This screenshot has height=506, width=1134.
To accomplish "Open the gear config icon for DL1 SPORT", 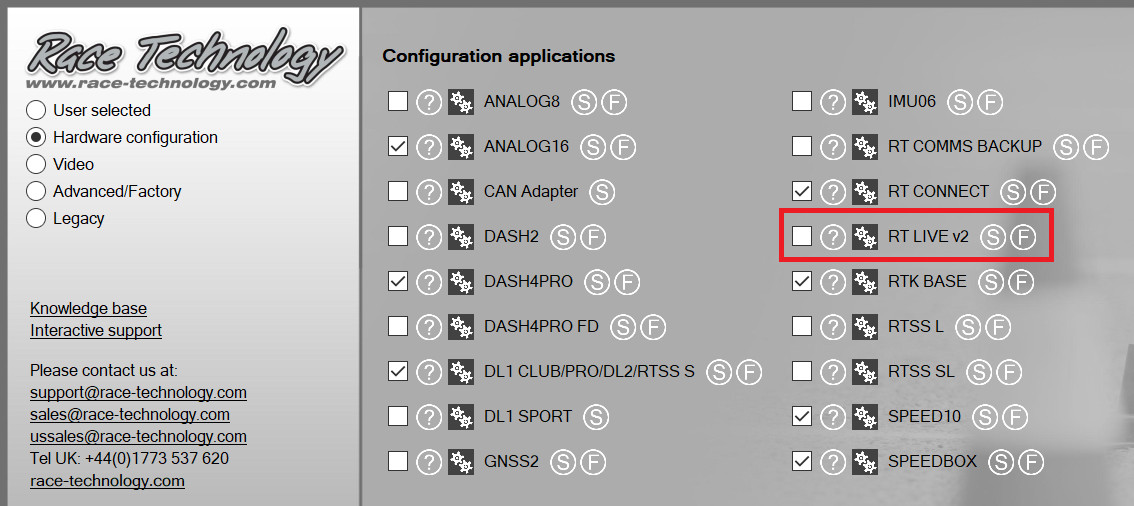I will [x=461, y=416].
